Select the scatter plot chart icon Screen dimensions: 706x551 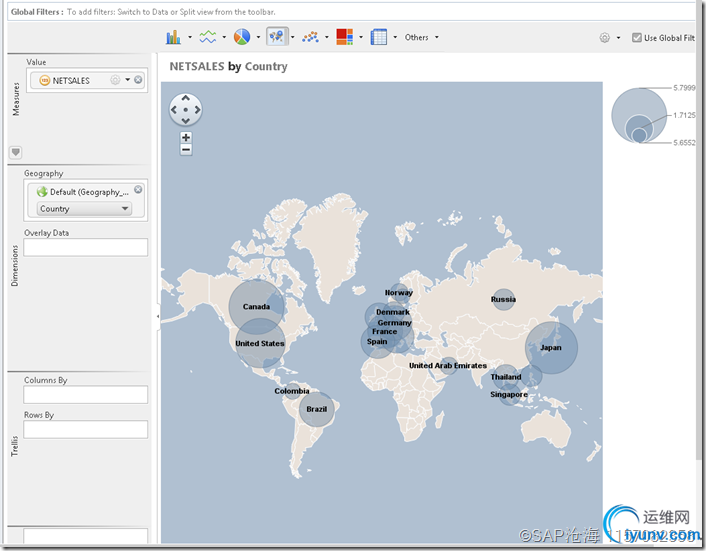point(311,37)
